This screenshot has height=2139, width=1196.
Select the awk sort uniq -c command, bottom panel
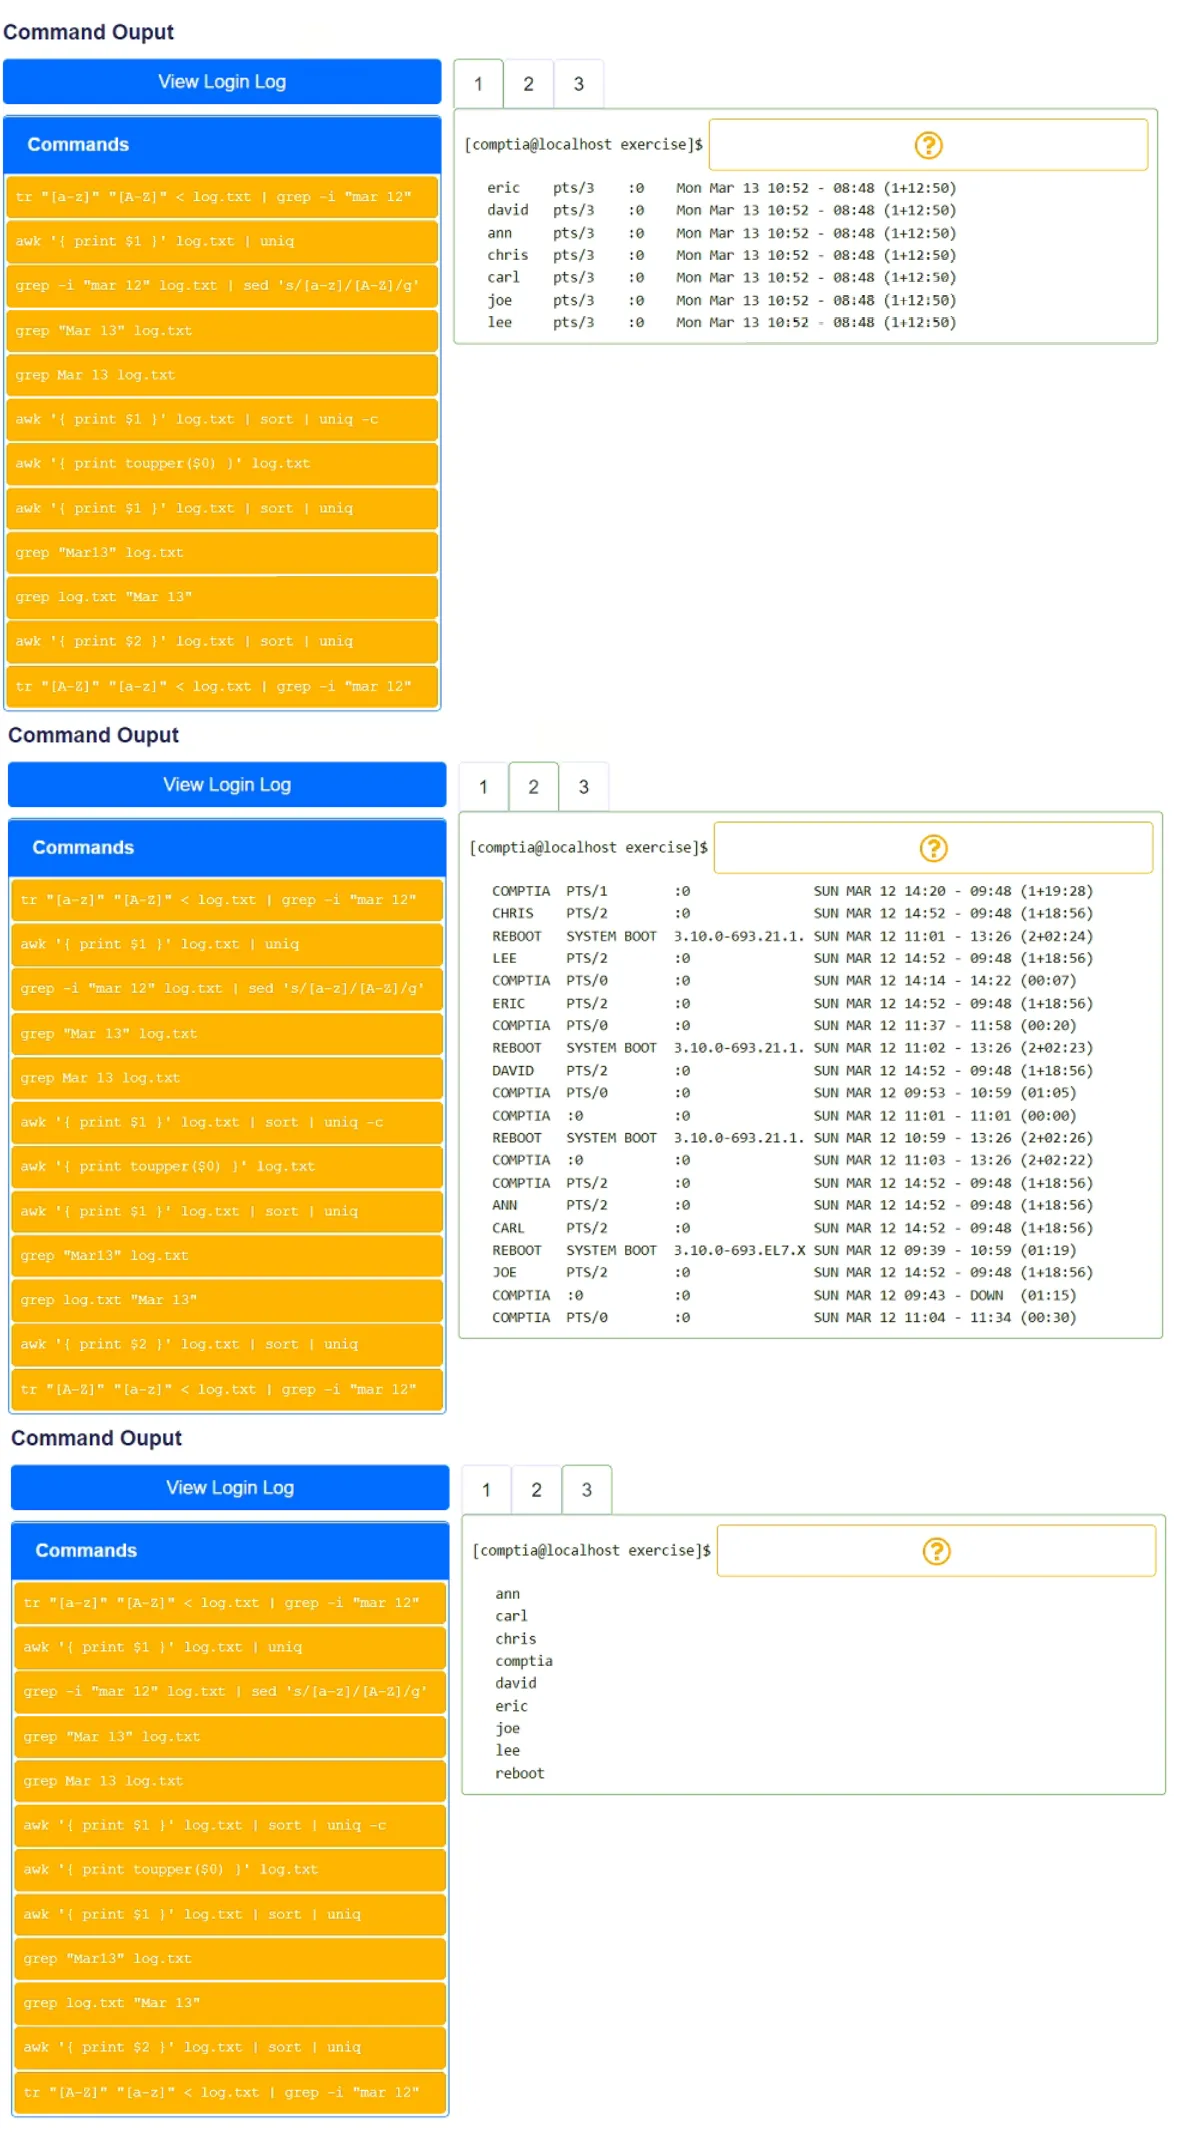pos(230,1826)
